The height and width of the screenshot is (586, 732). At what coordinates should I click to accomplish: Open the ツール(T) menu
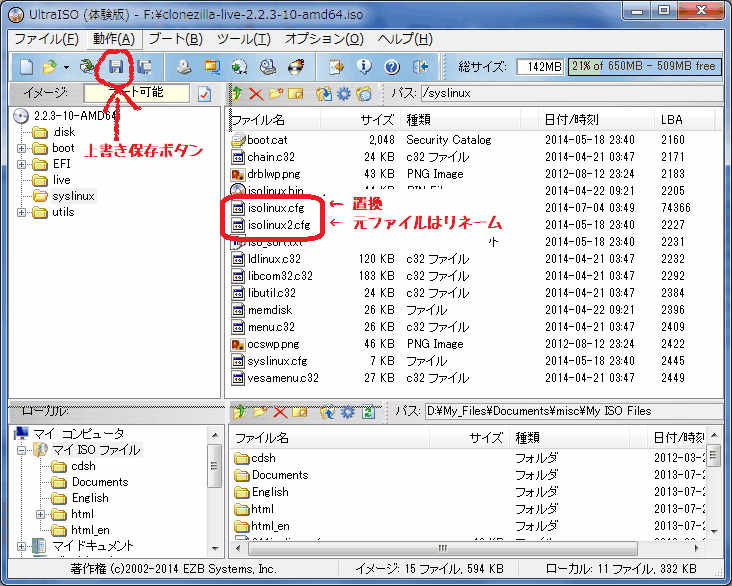[244, 39]
